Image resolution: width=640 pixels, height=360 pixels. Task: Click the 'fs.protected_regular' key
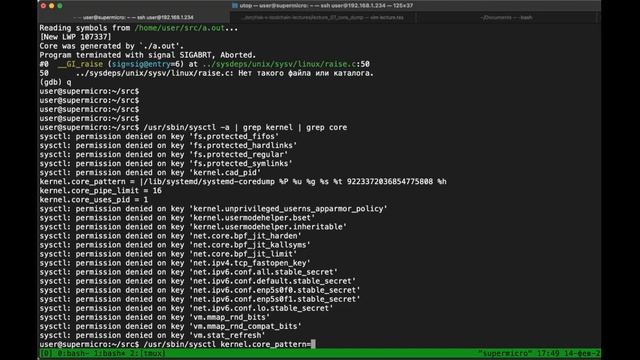238,155
